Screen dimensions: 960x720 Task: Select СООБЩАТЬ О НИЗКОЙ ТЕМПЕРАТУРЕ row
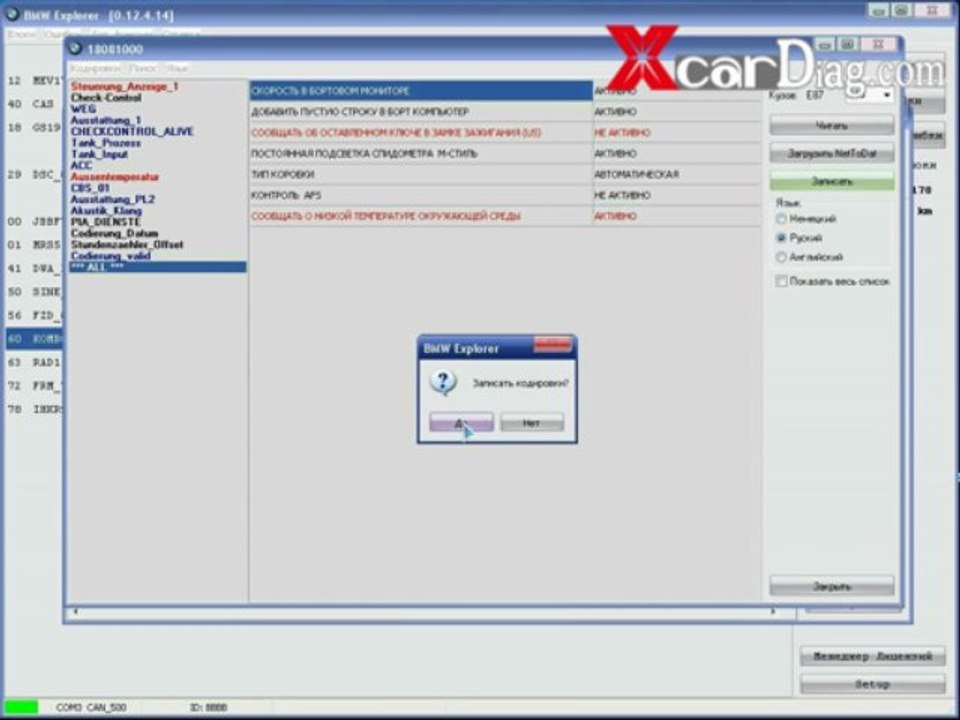[x=421, y=216]
